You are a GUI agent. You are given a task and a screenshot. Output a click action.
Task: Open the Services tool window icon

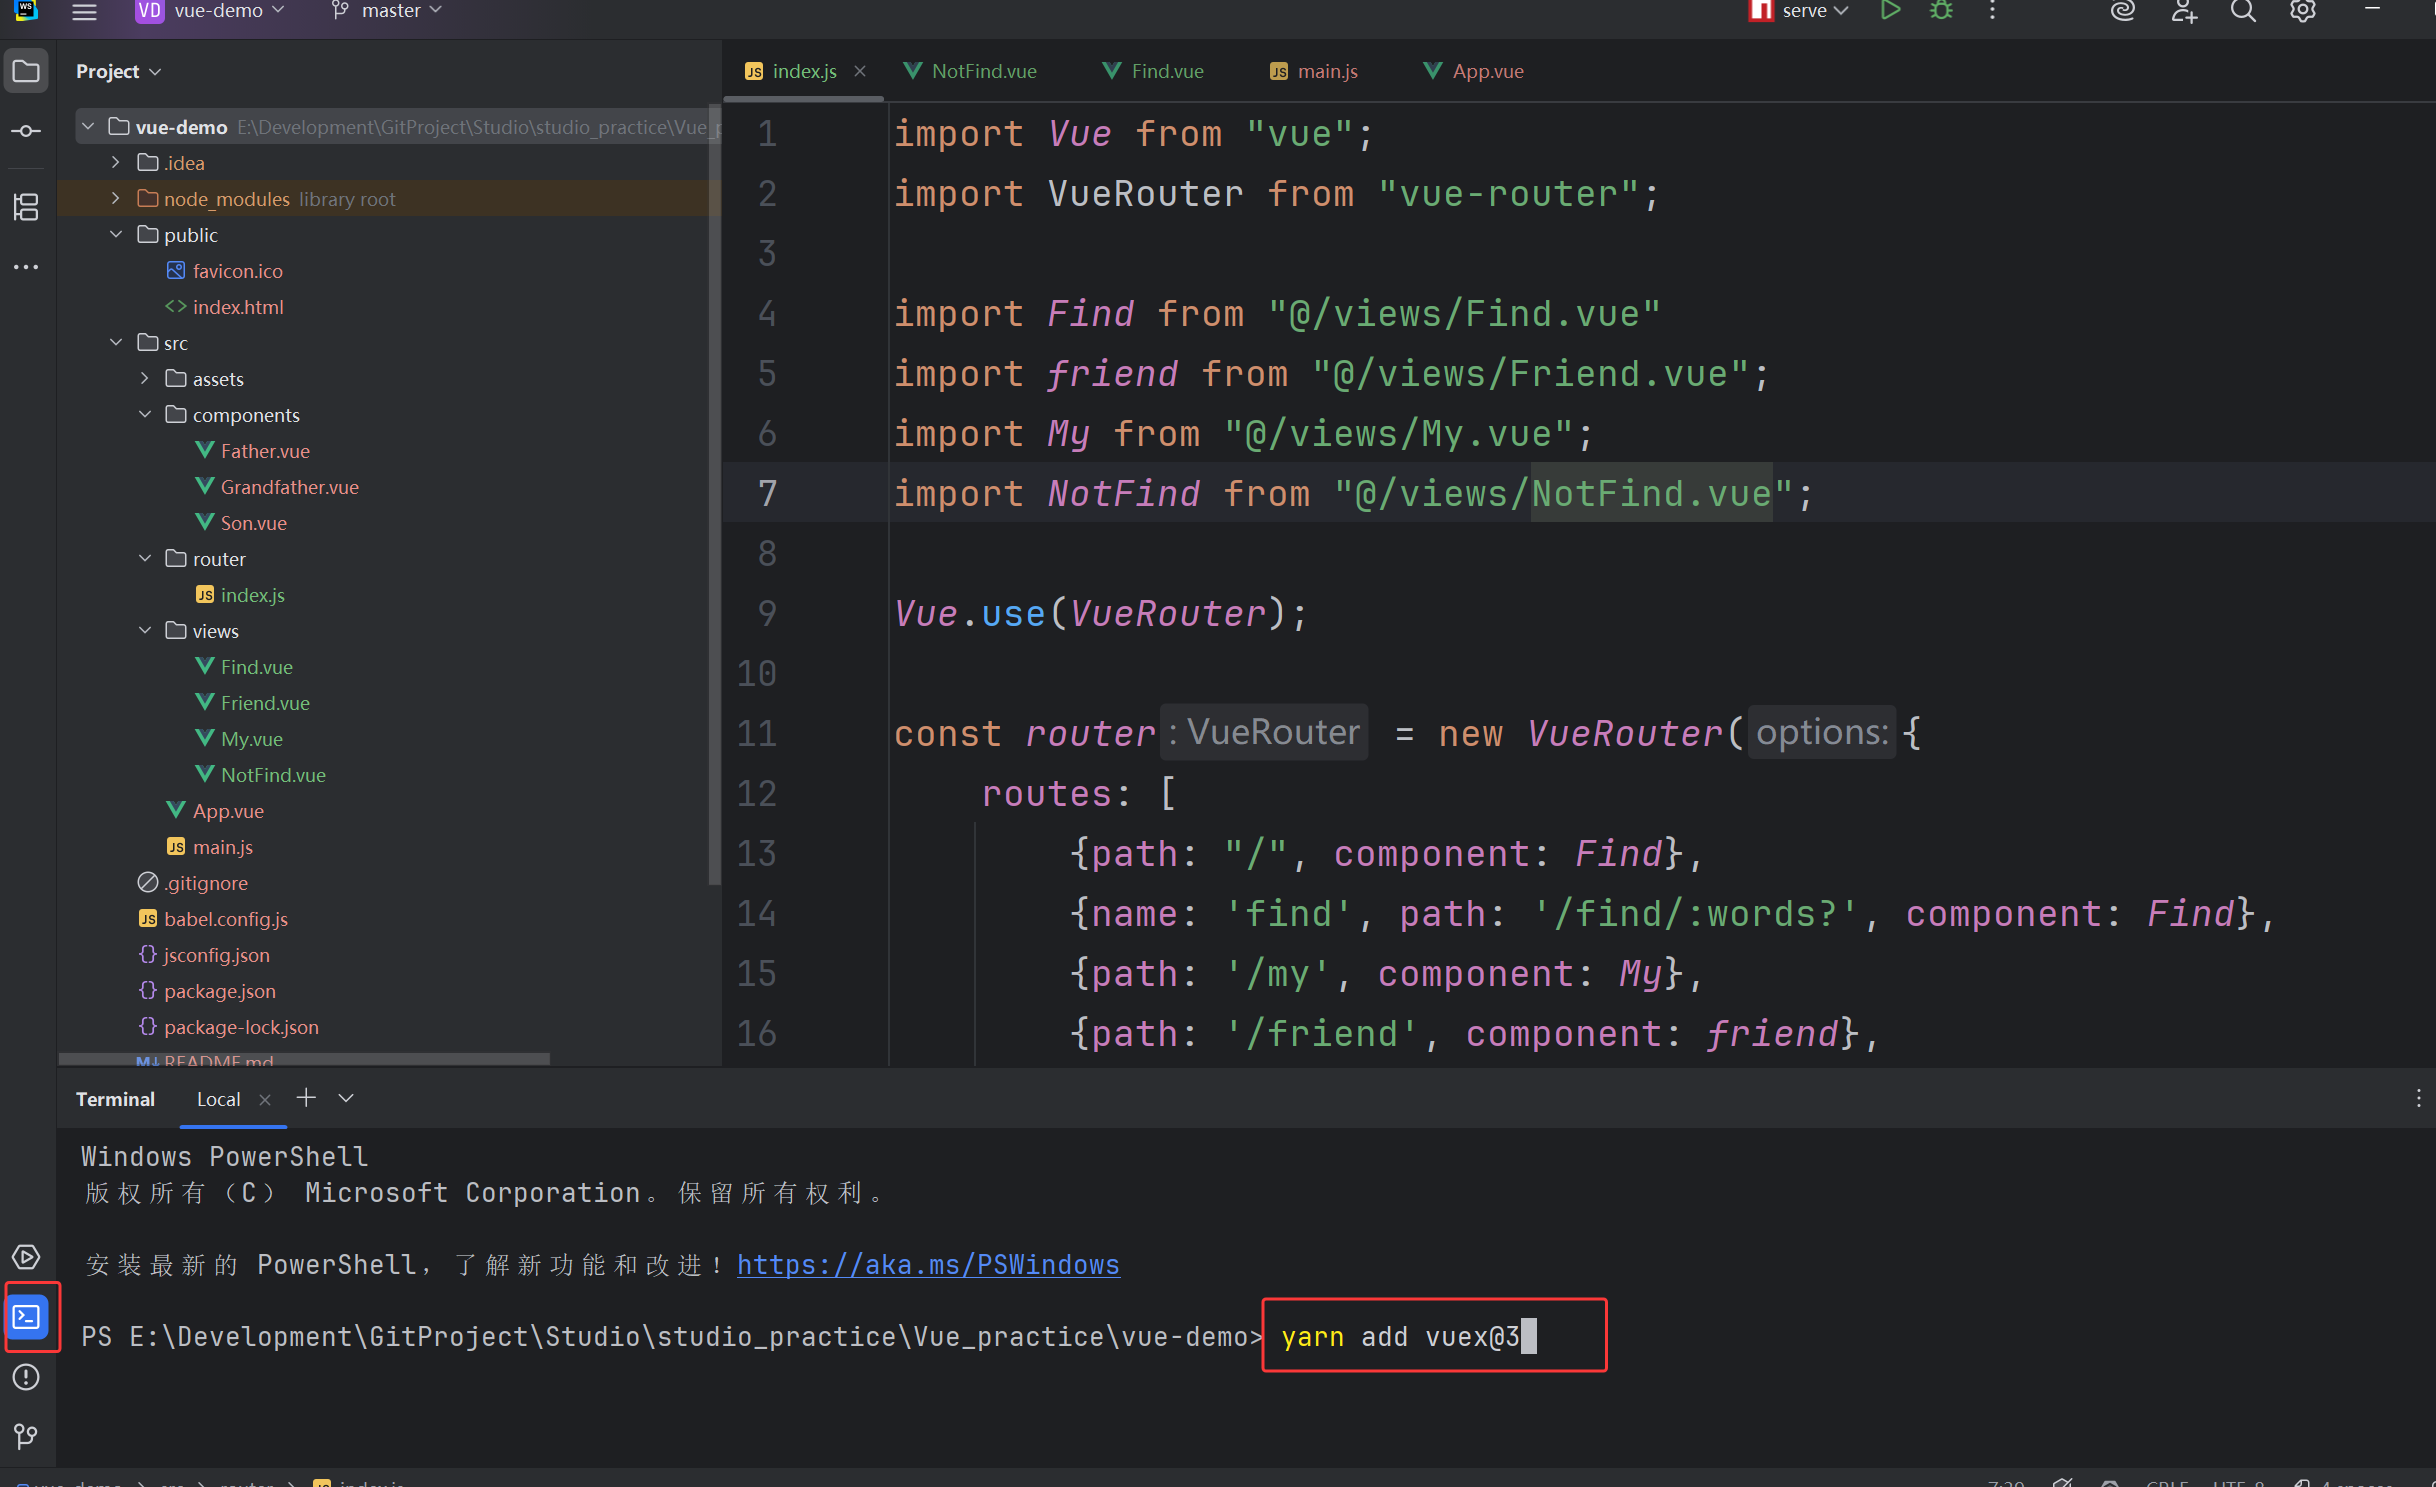click(26, 1257)
